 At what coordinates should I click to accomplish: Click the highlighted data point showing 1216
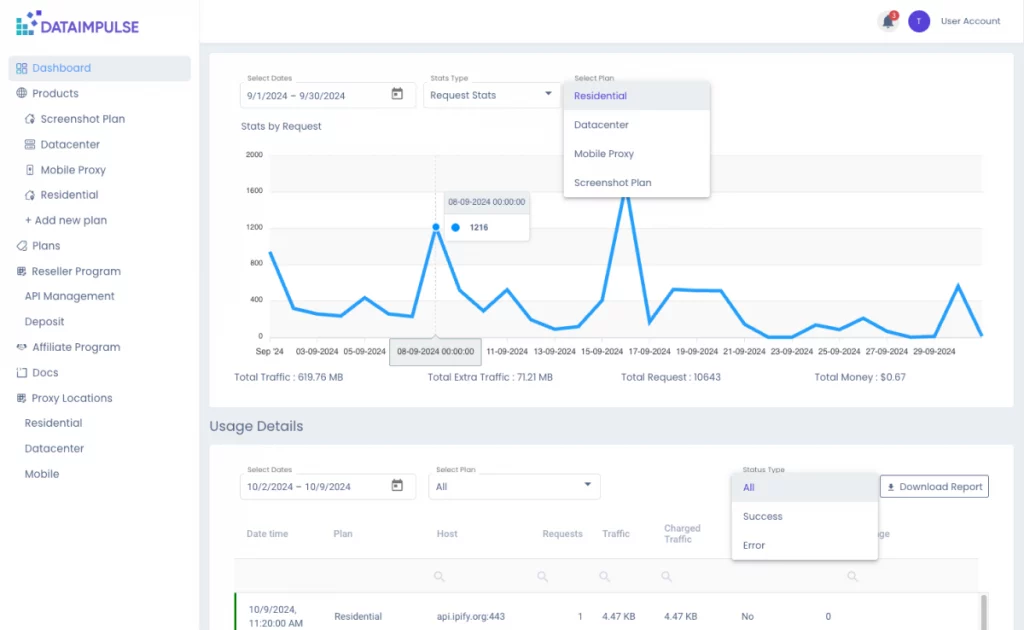click(x=436, y=227)
